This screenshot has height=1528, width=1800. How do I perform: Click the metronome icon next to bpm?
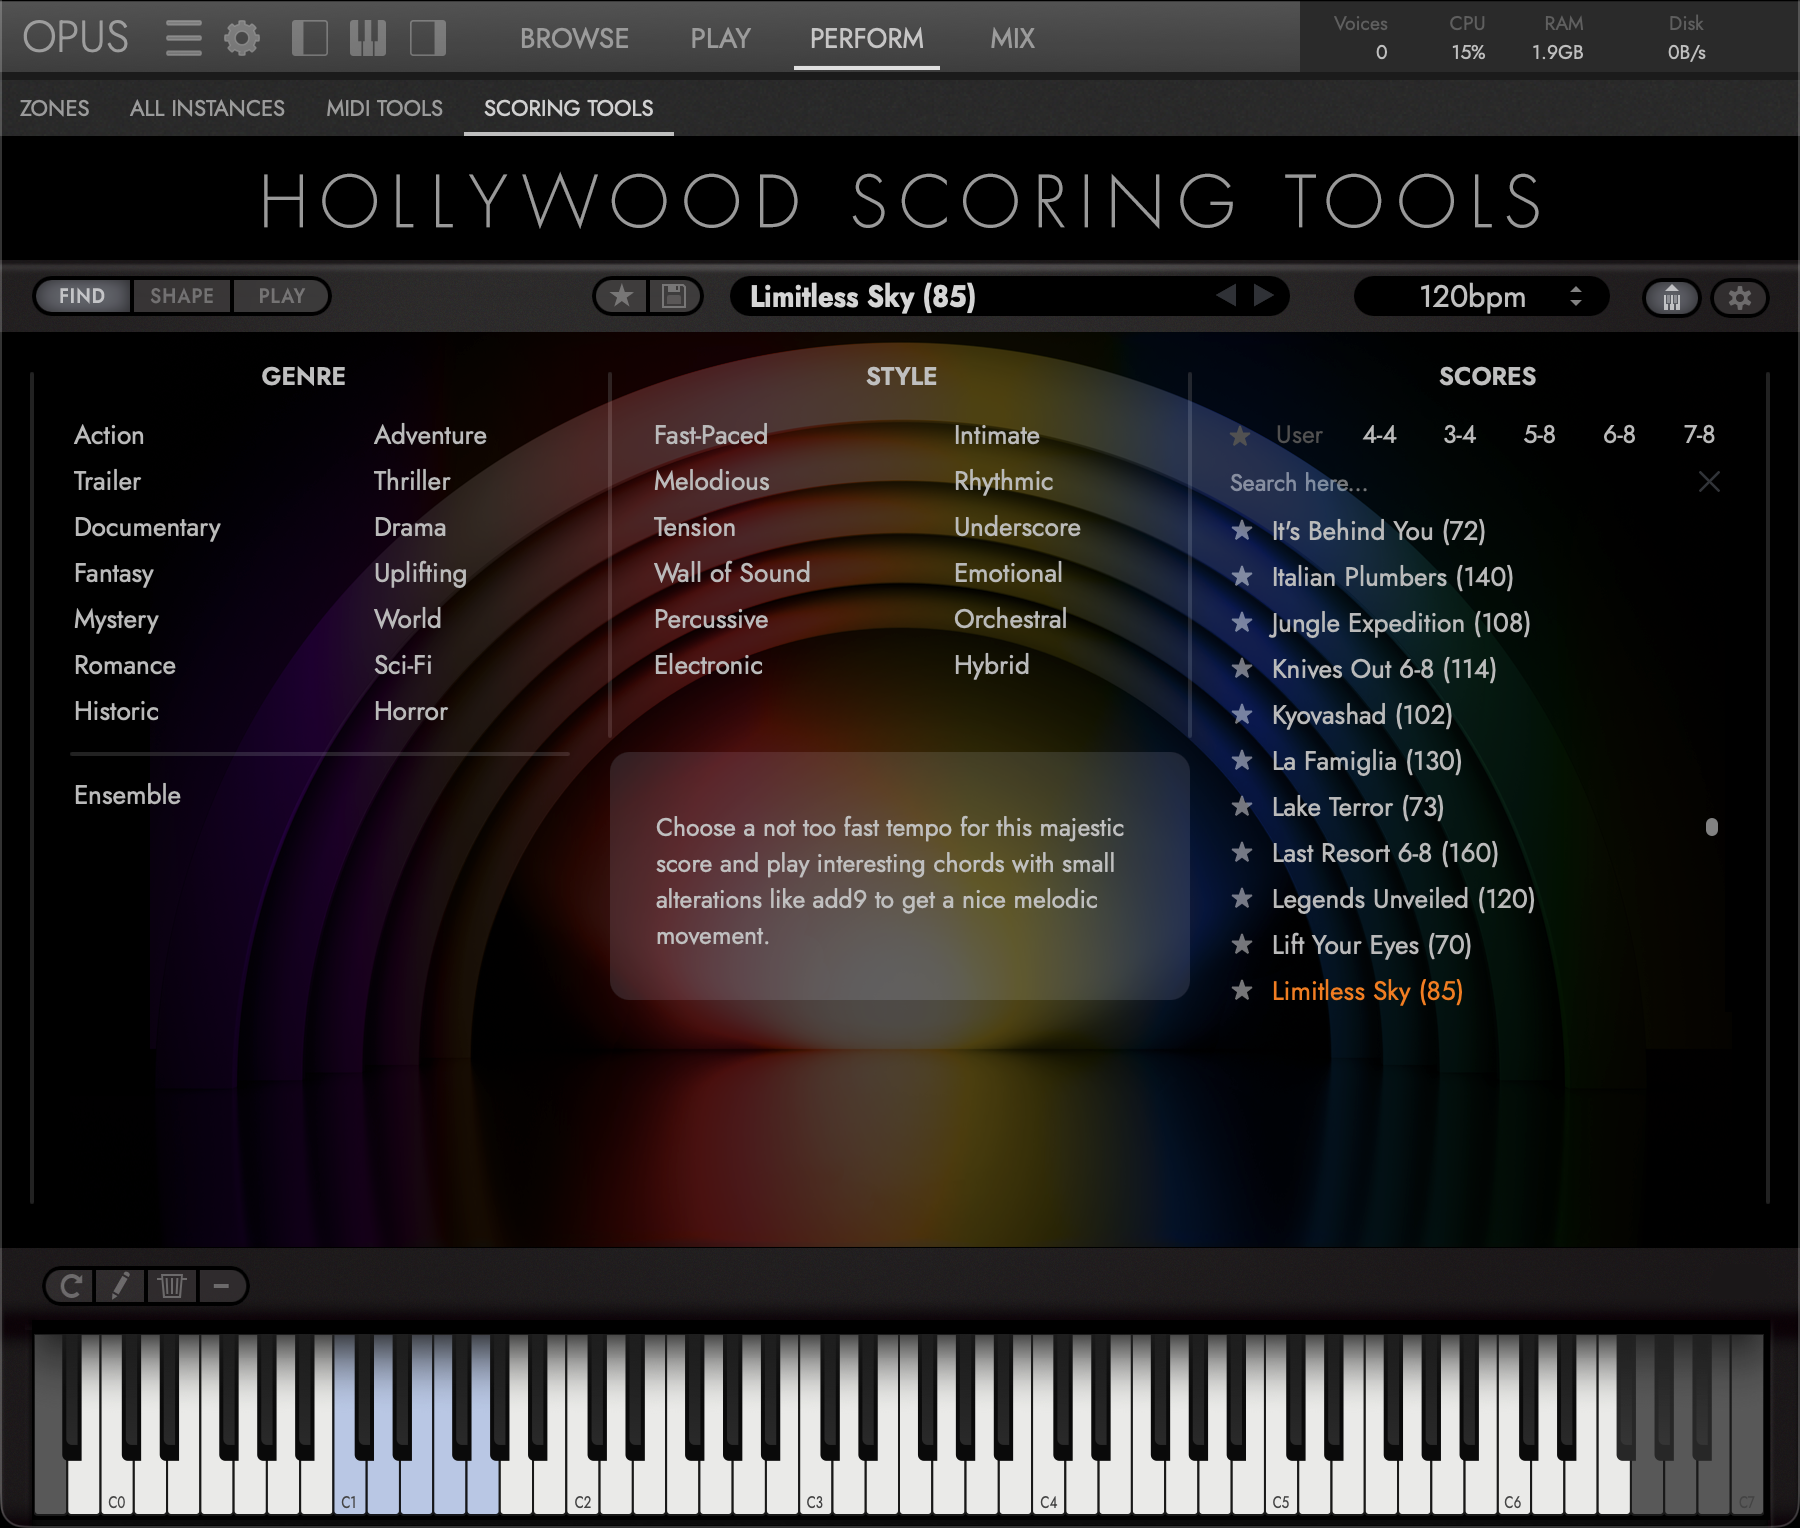pos(1672,297)
